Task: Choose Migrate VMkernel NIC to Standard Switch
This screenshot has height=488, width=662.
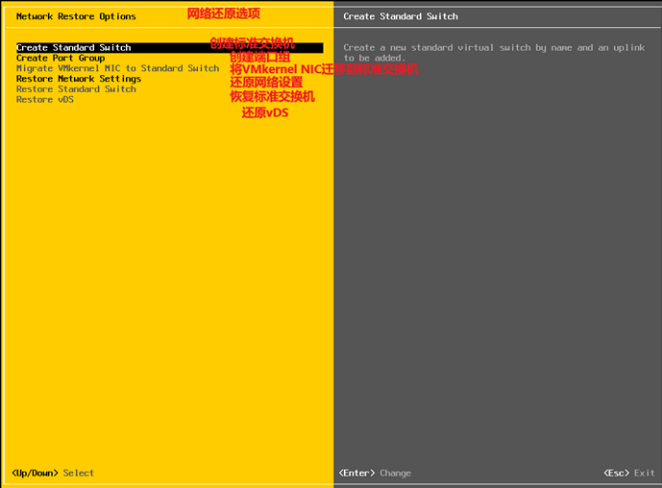Action: click(x=117, y=68)
